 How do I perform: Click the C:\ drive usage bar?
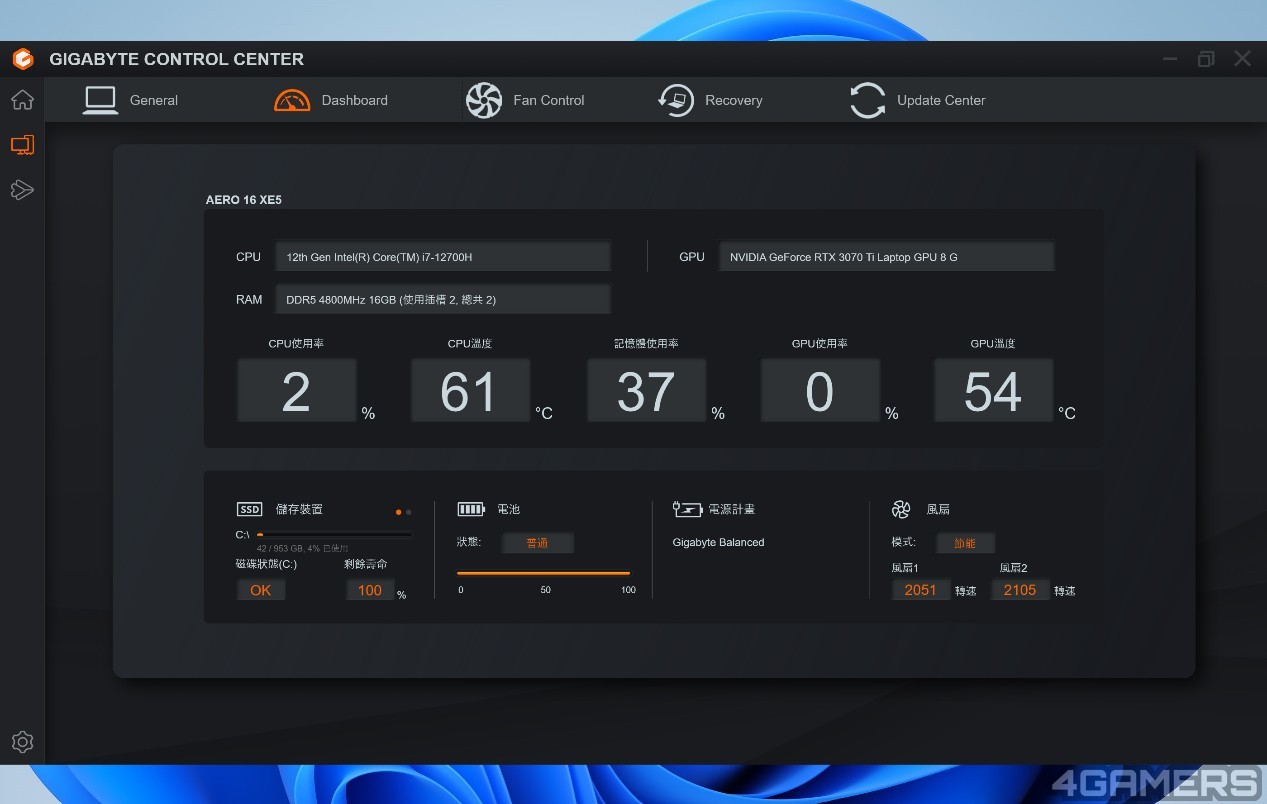[x=334, y=535]
